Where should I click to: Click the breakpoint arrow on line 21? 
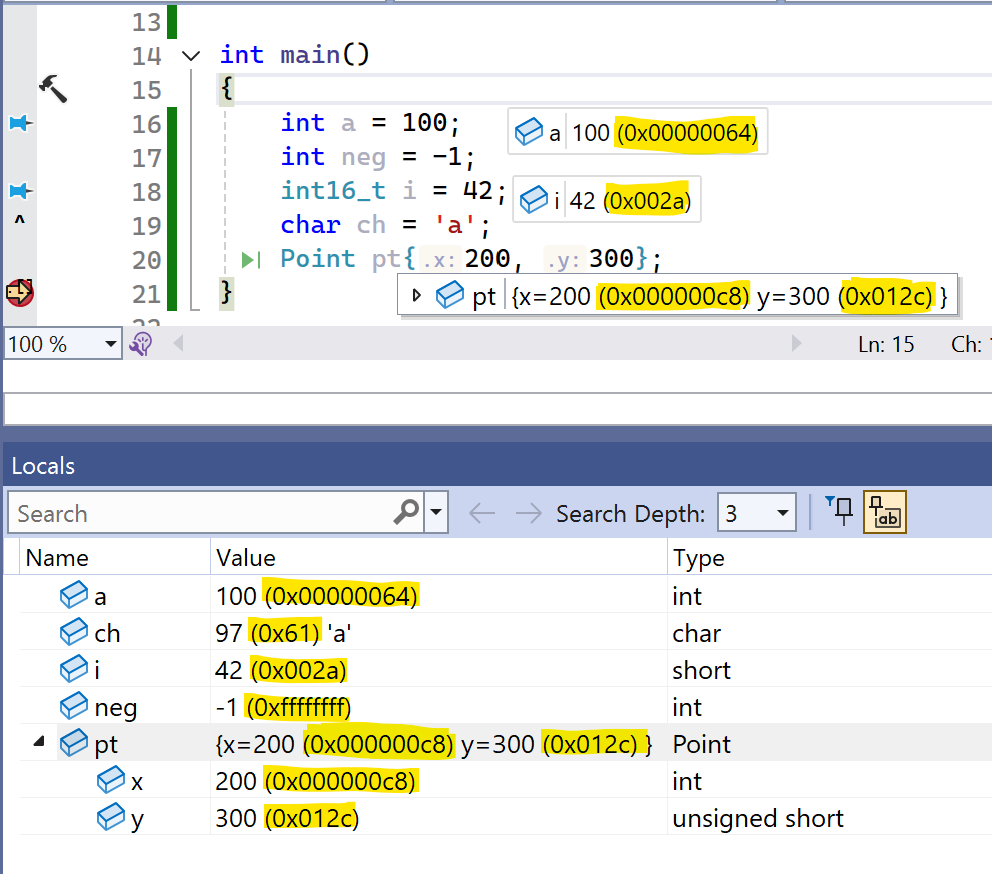coord(20,292)
